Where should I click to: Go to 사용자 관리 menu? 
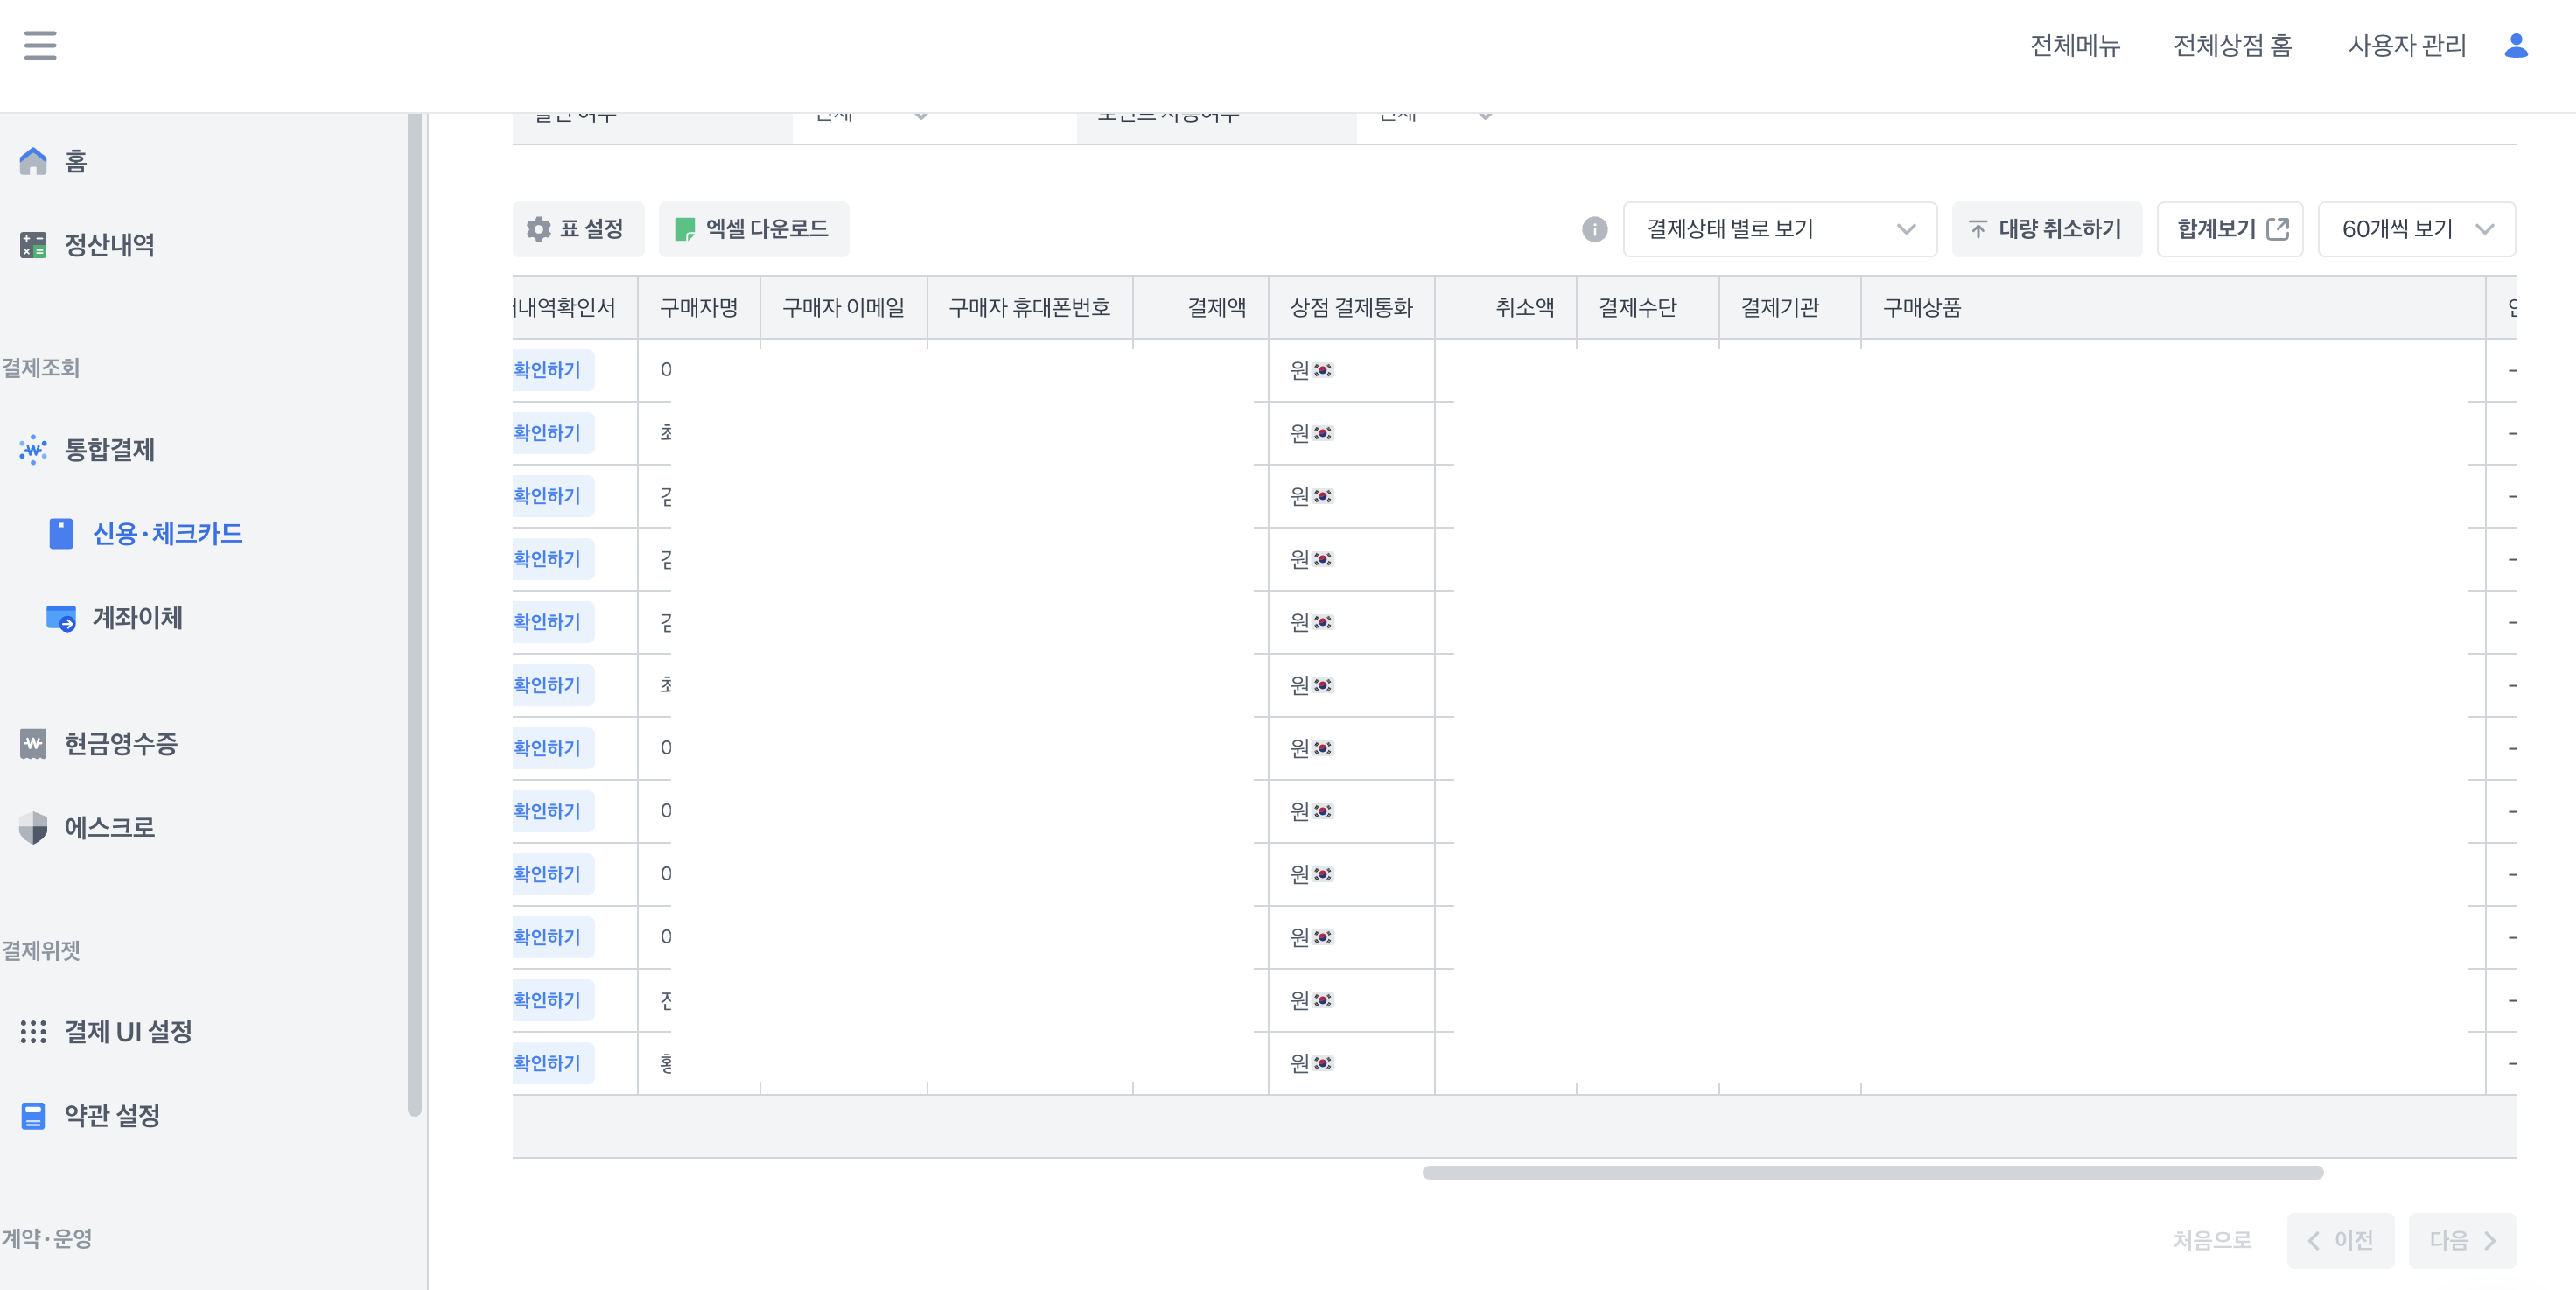[x=2406, y=45]
